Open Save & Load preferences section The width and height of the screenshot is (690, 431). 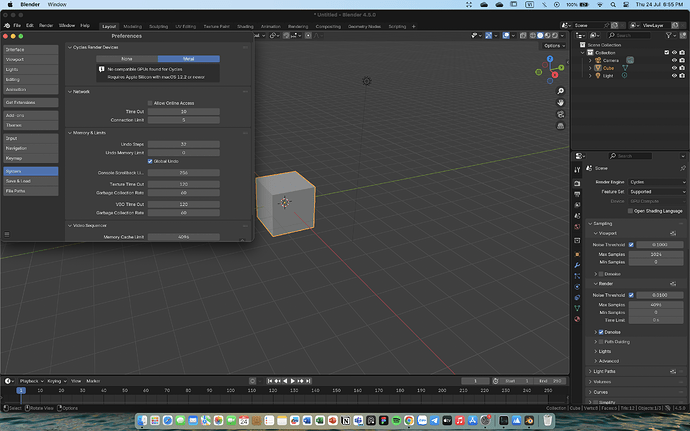click(31, 181)
